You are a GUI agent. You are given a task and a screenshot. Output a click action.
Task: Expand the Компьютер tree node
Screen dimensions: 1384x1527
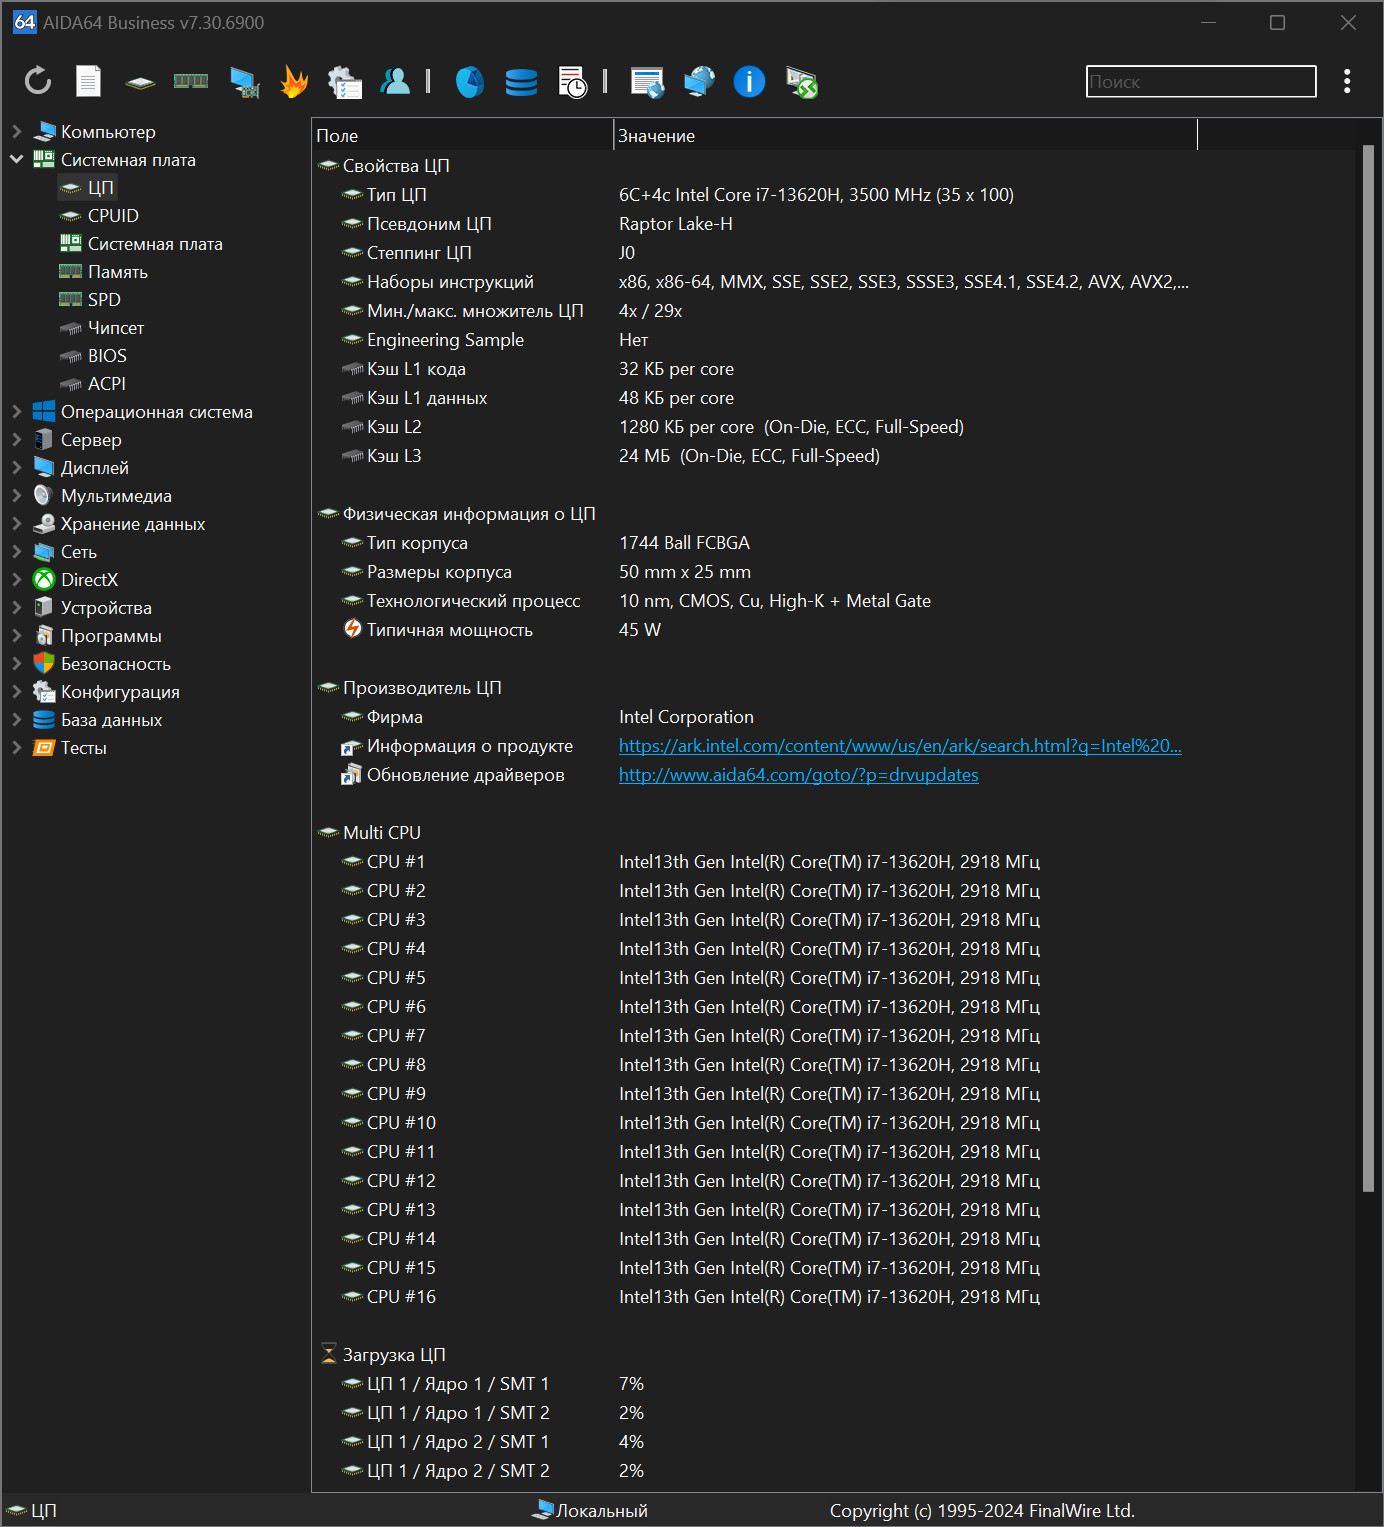(17, 131)
